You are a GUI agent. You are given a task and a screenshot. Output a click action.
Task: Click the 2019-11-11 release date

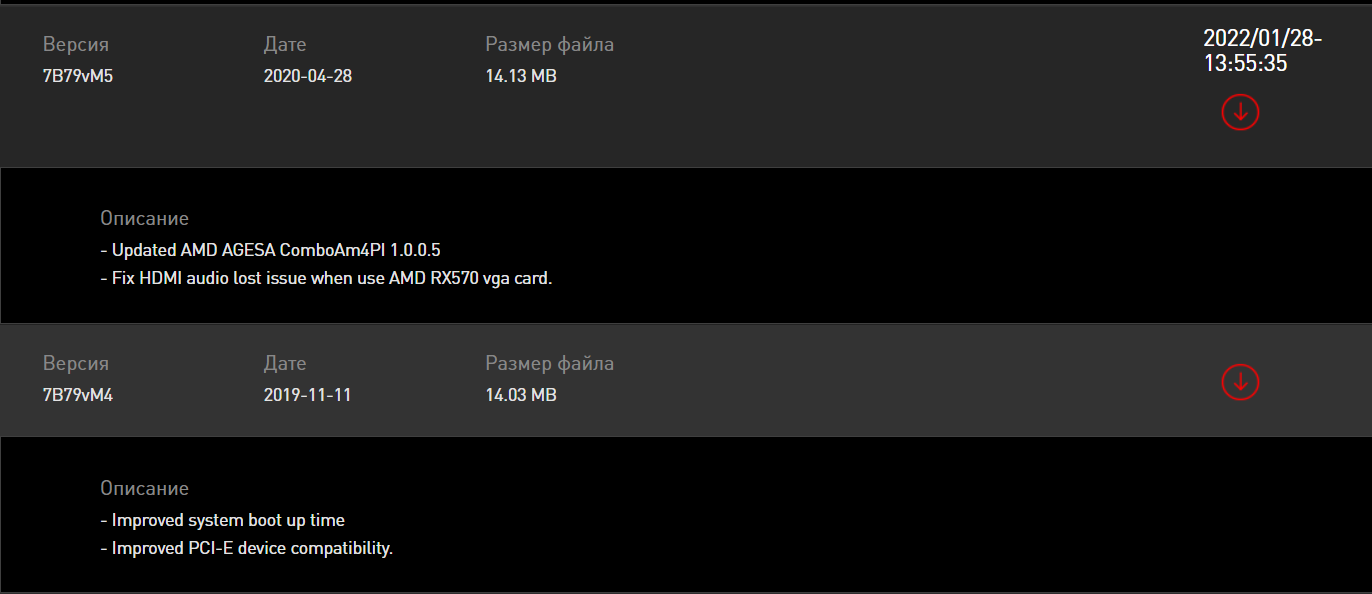point(307,395)
